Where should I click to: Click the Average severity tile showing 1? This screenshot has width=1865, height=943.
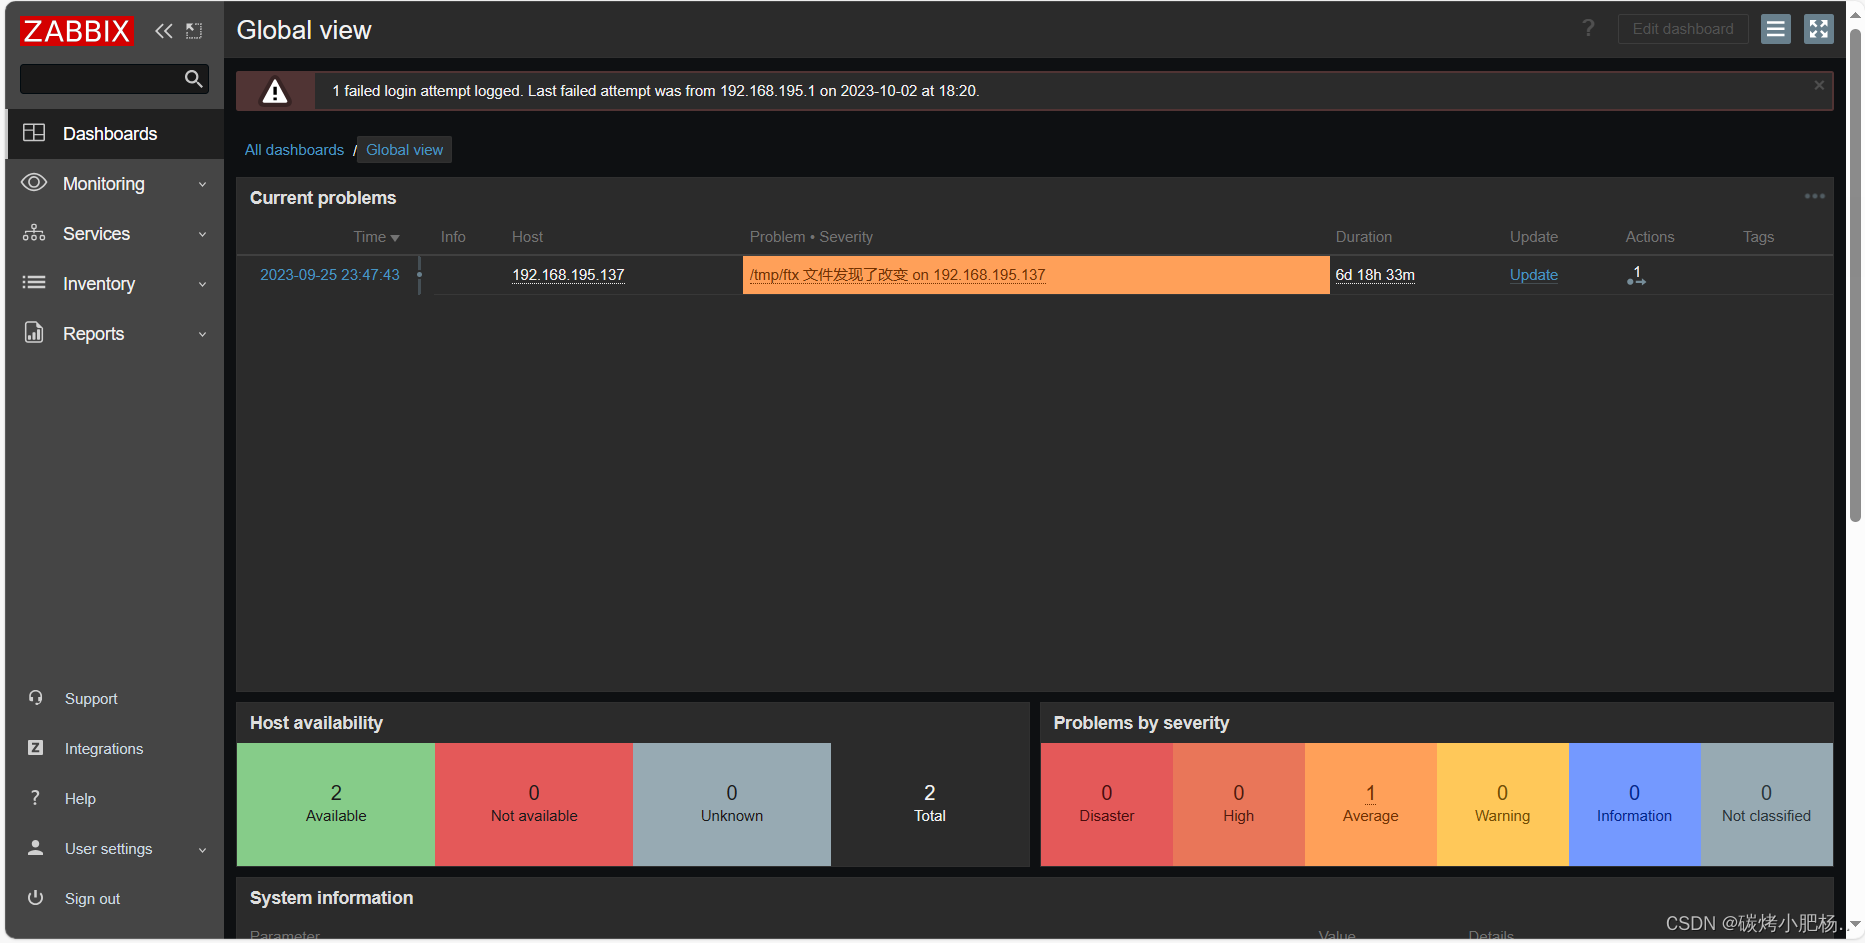pyautogui.click(x=1371, y=804)
